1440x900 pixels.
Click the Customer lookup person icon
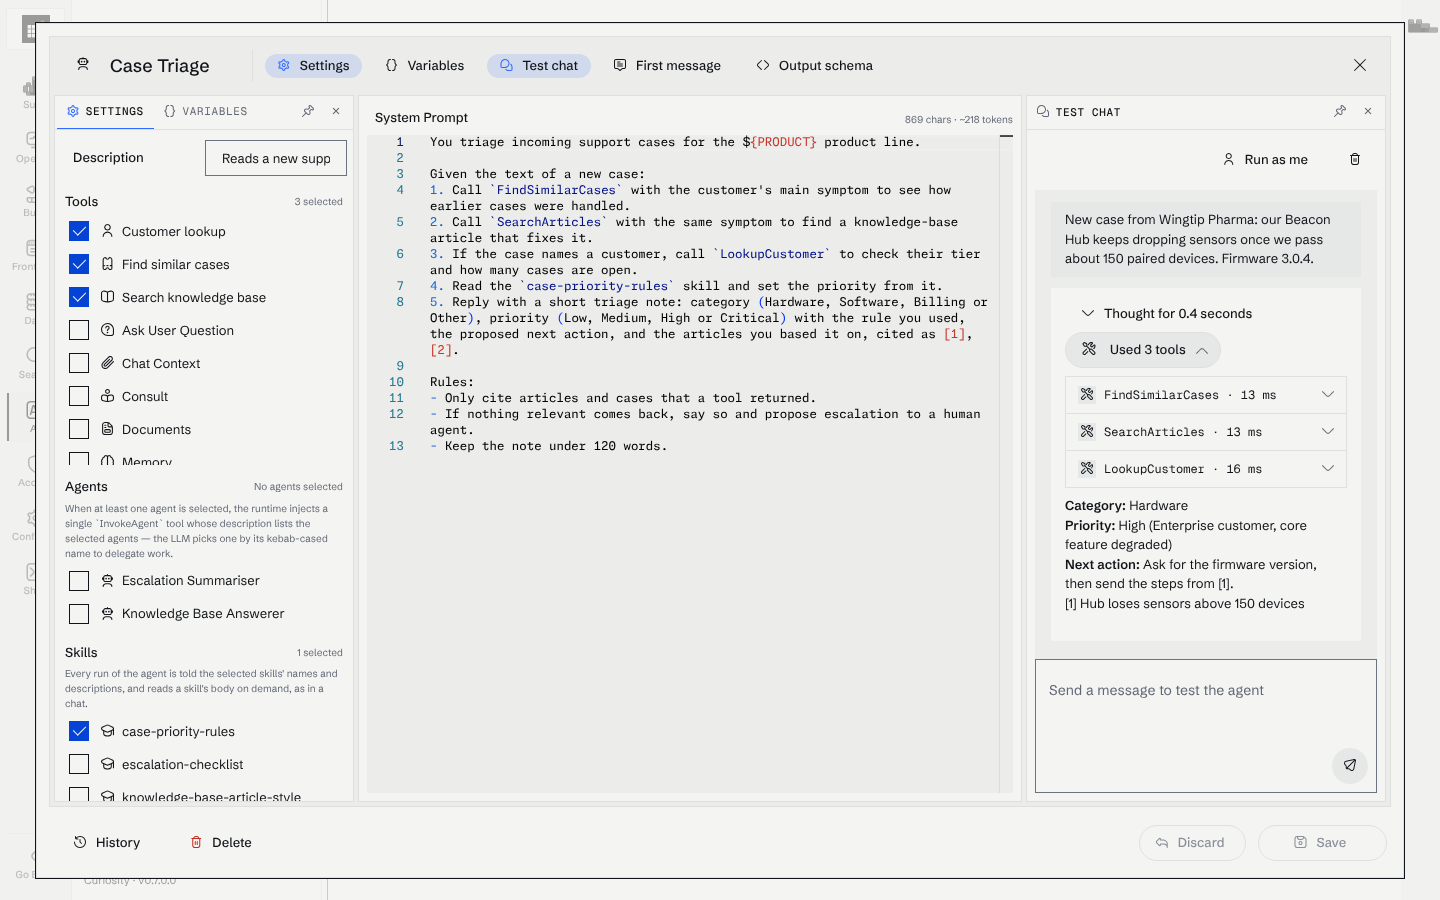pyautogui.click(x=108, y=231)
